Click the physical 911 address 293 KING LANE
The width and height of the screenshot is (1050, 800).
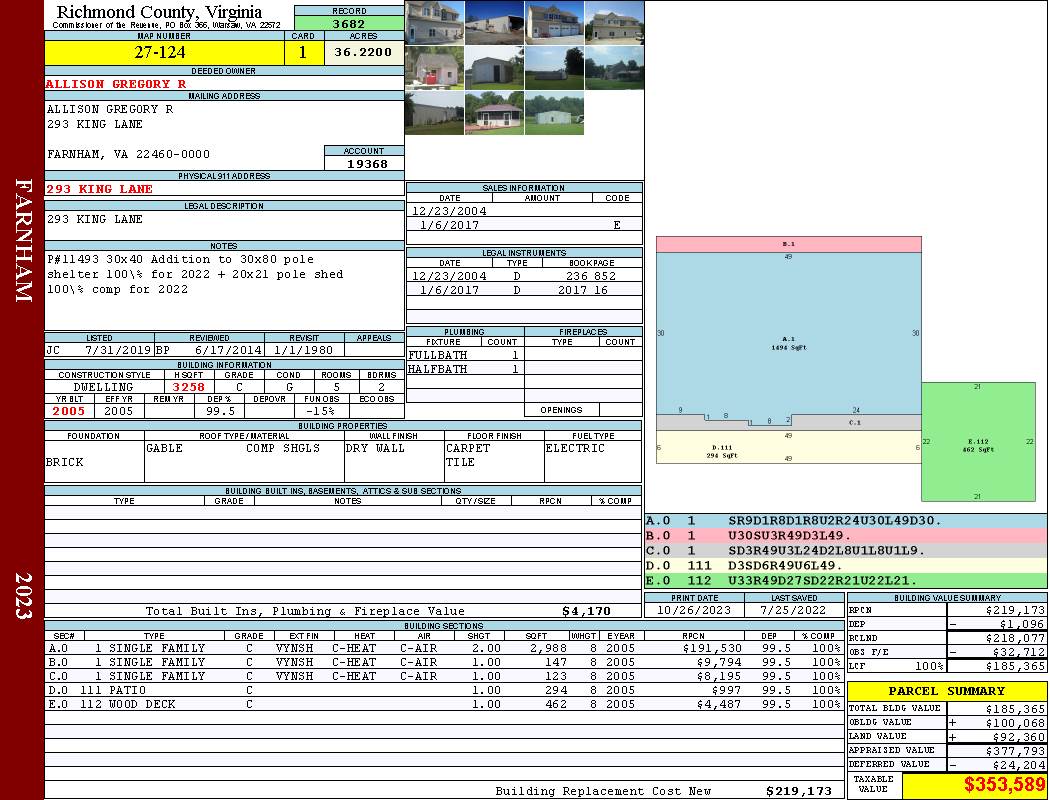[x=100, y=189]
